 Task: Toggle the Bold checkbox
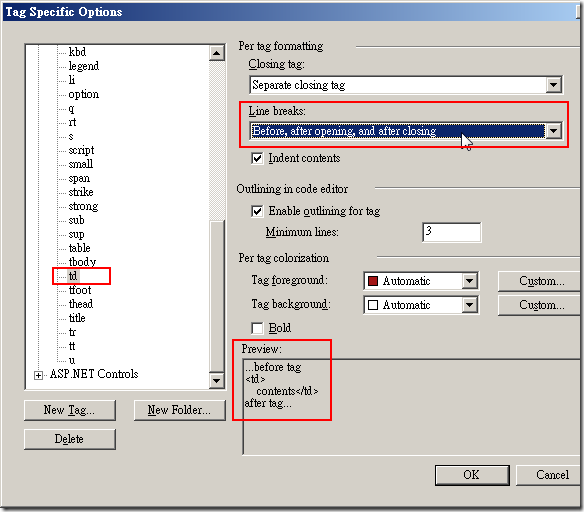click(x=257, y=328)
